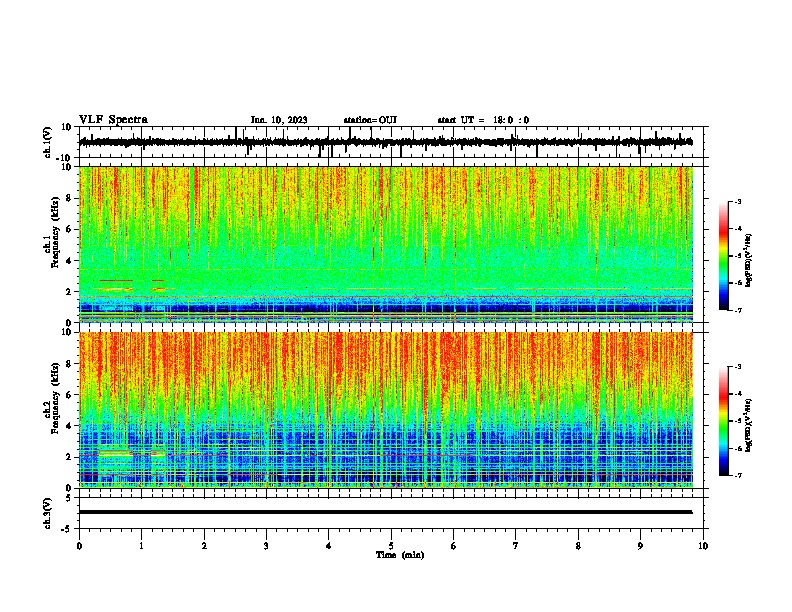
Task: Click the "2" tick on the Time axis
Action: click(x=204, y=546)
